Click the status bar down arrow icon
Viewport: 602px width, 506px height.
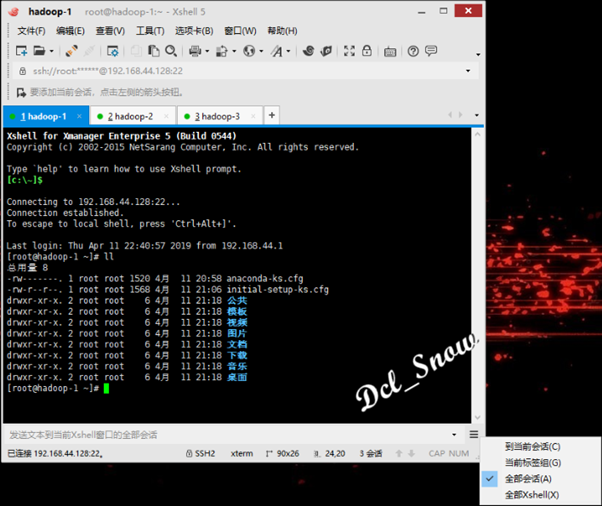(412, 453)
